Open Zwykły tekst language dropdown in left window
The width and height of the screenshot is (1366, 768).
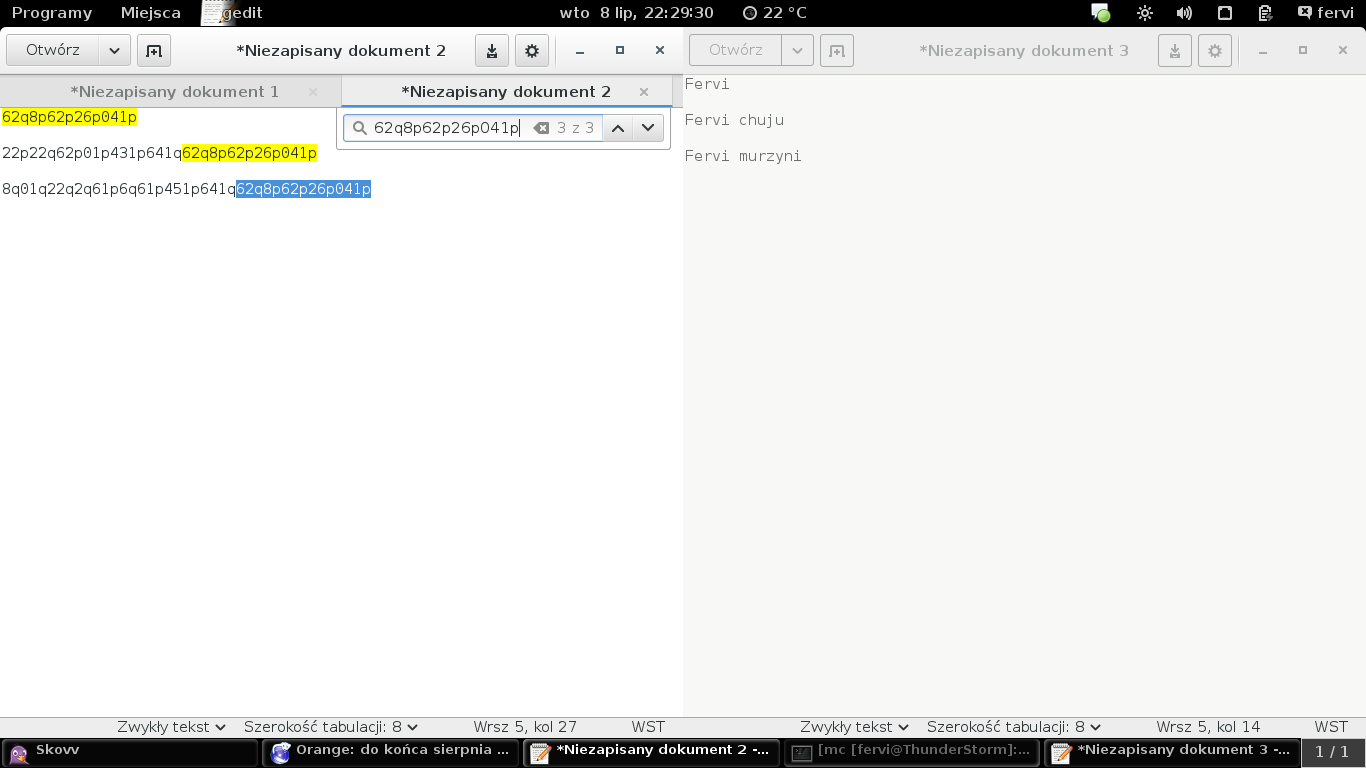(171, 727)
